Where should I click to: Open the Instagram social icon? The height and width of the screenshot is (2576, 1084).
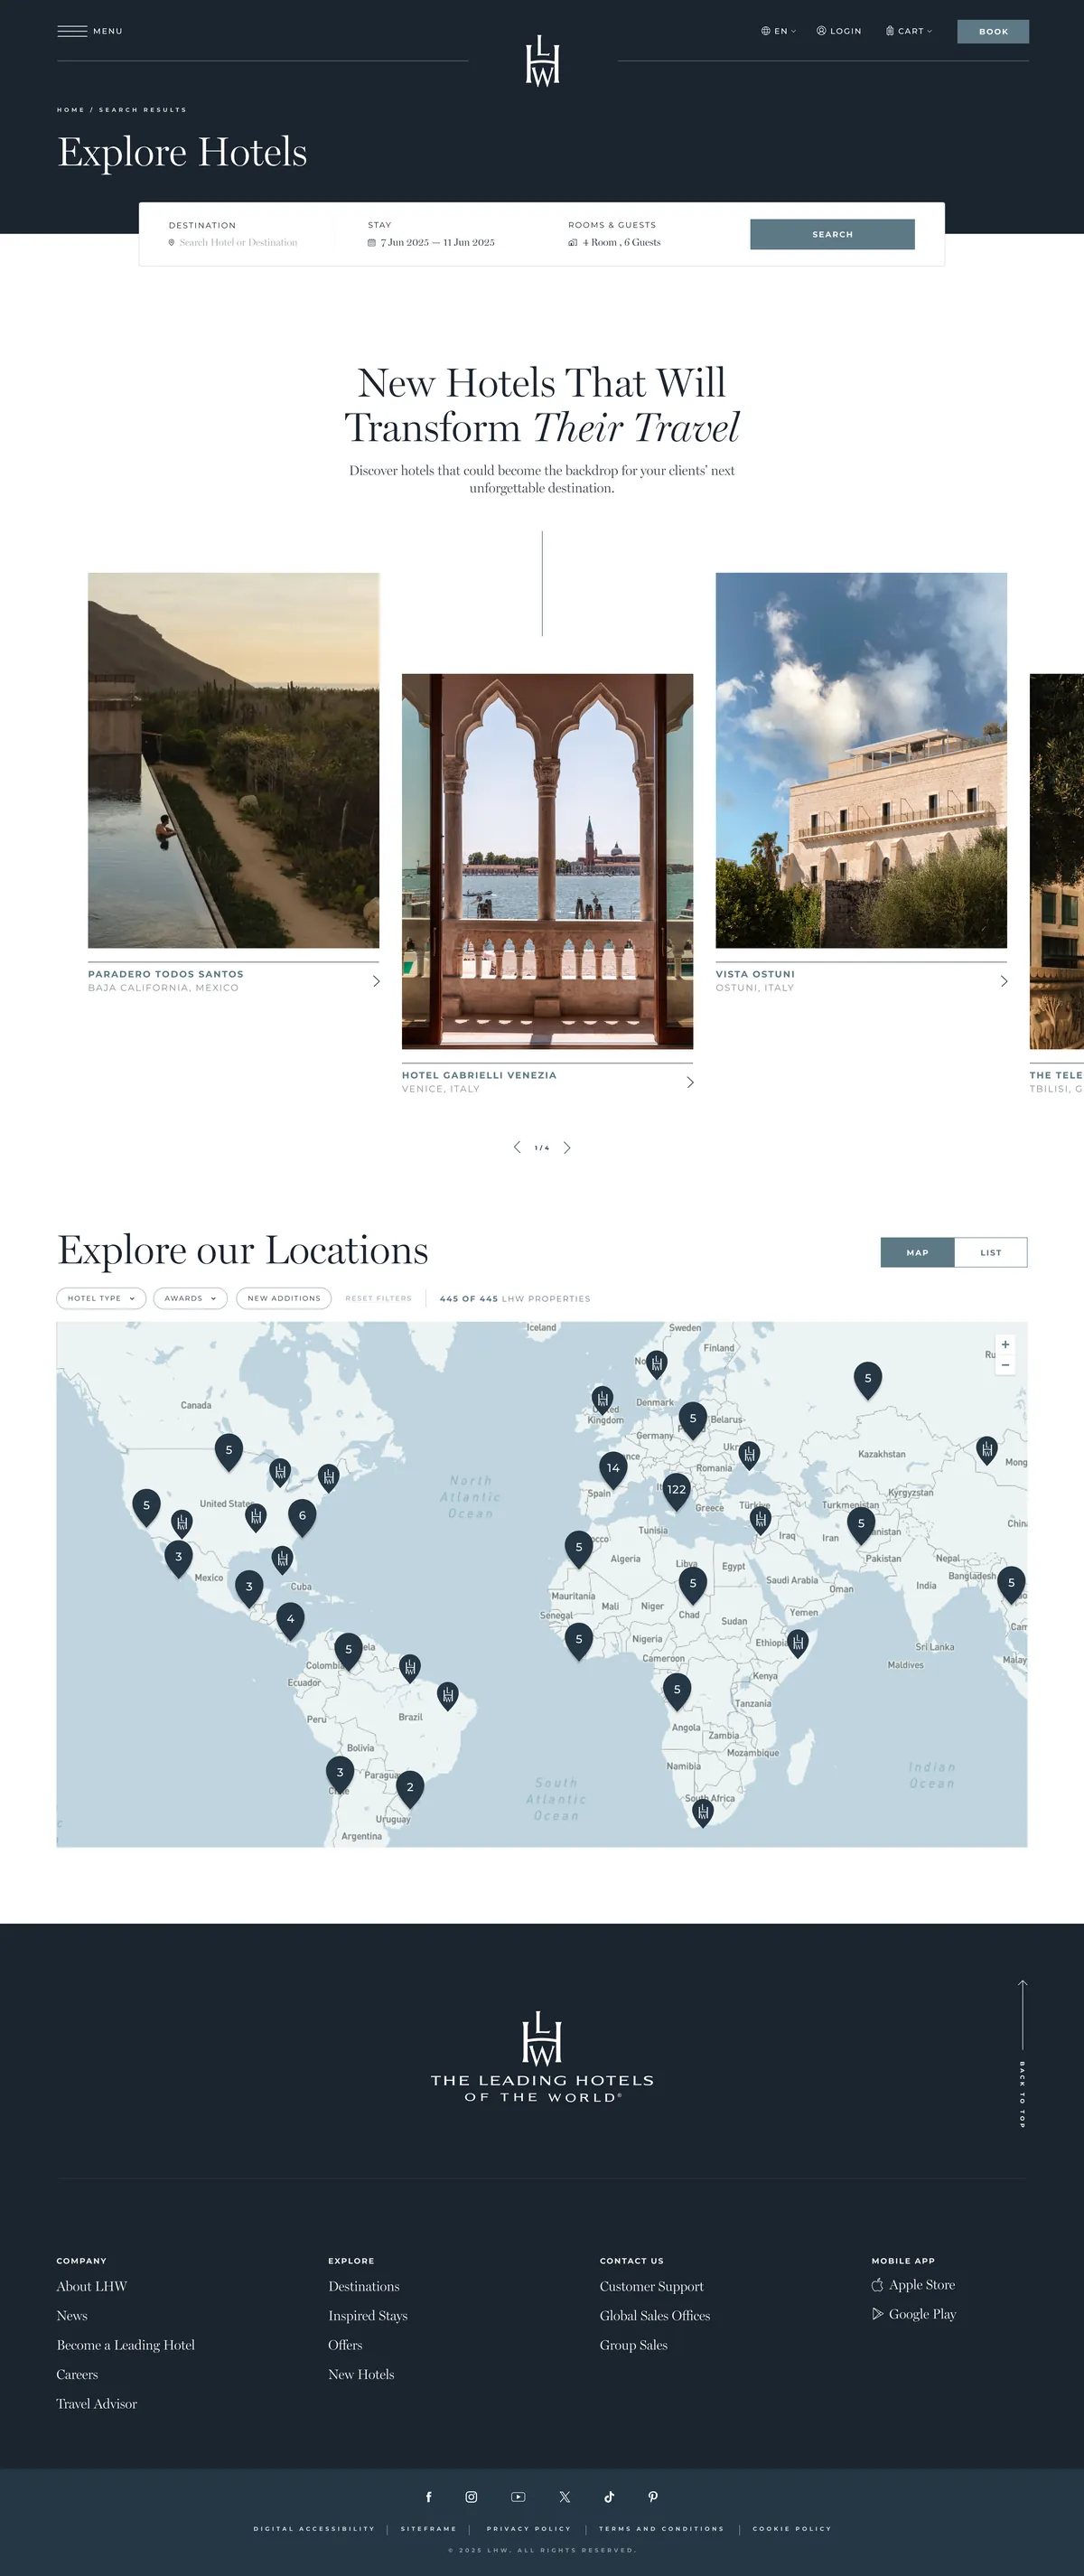[471, 2497]
